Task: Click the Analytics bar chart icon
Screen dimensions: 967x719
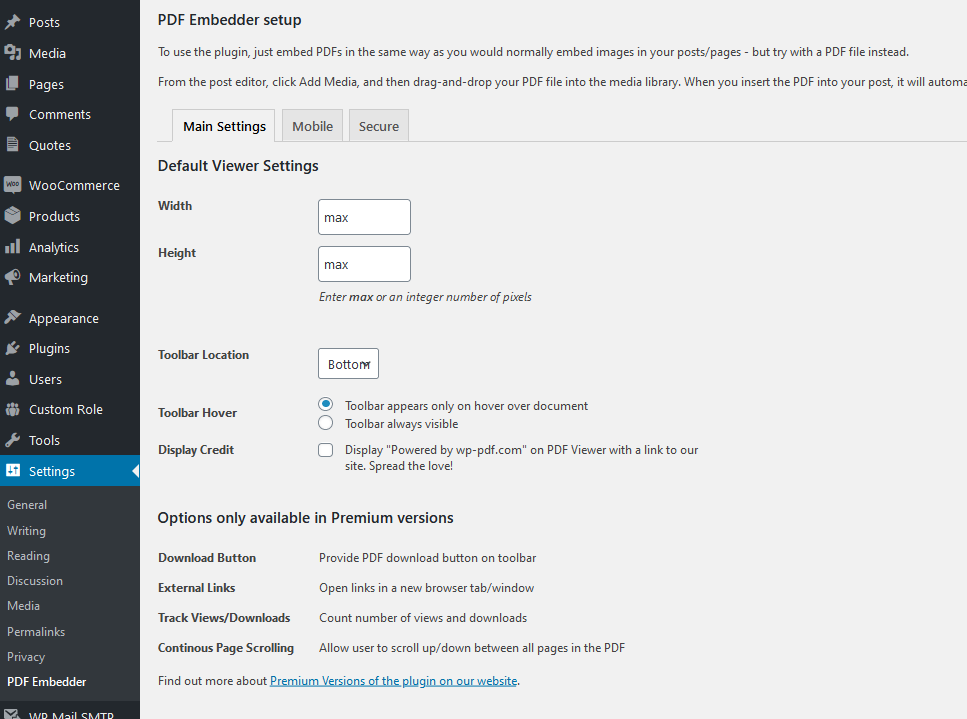Action: pos(12,247)
